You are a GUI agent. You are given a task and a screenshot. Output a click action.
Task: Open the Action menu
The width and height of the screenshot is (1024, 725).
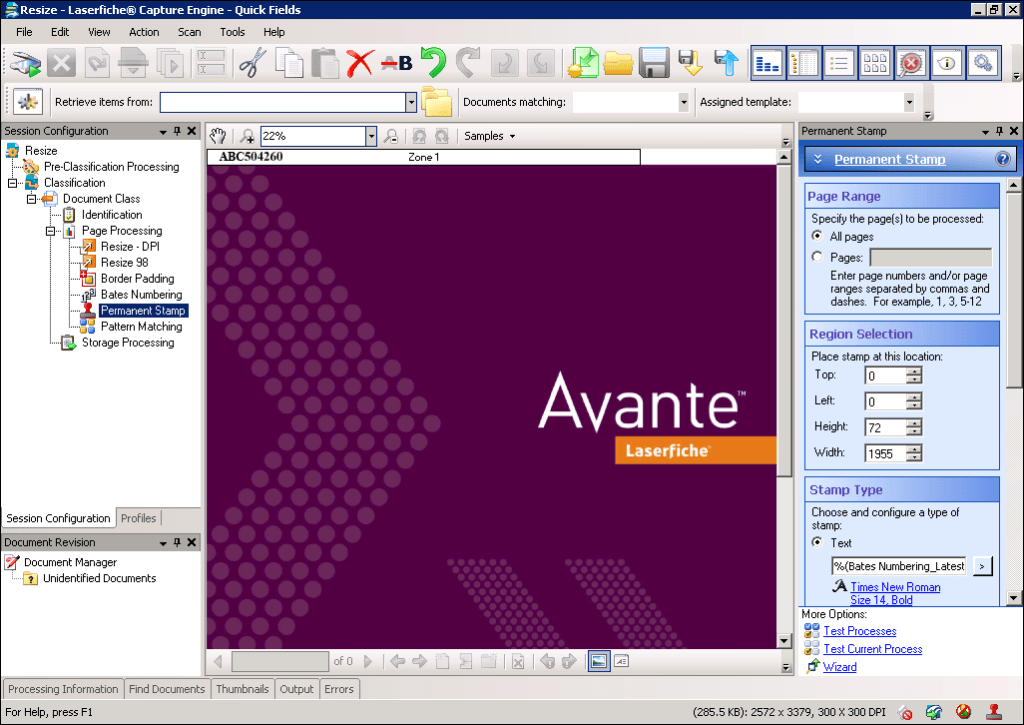click(144, 32)
